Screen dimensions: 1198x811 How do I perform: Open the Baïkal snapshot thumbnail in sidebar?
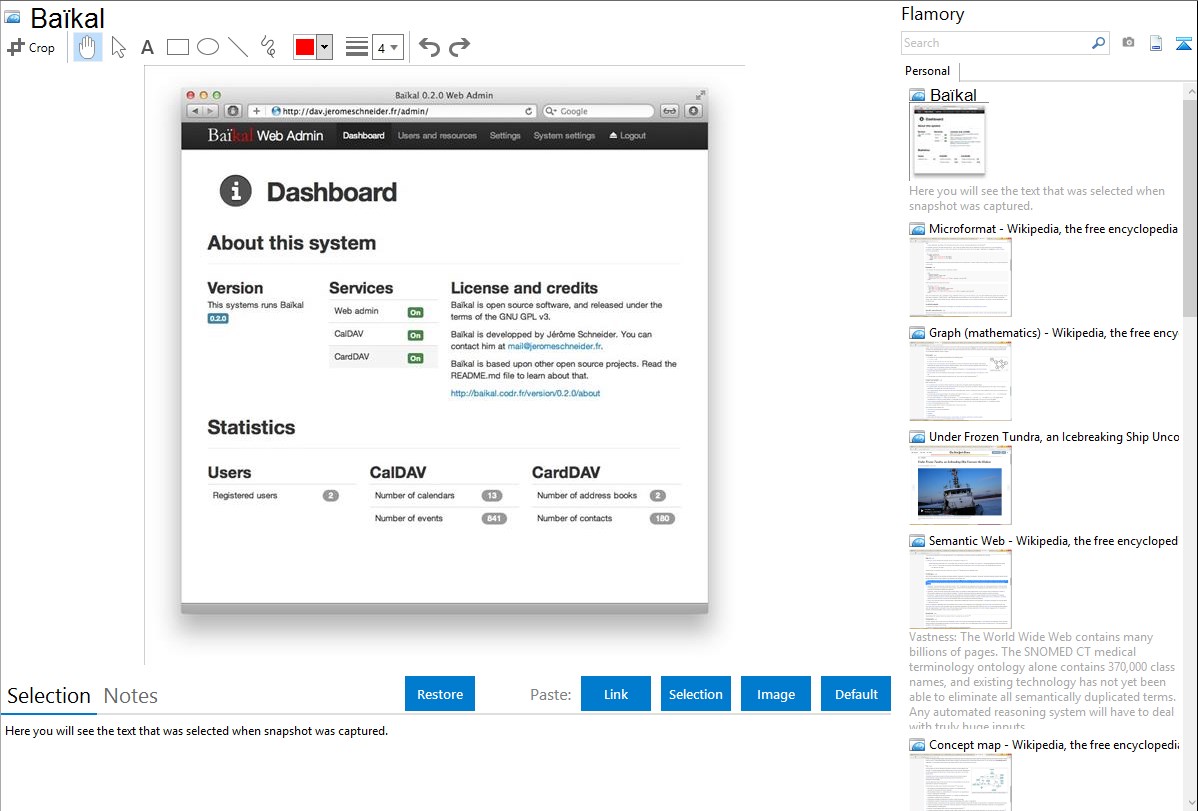tap(950, 141)
